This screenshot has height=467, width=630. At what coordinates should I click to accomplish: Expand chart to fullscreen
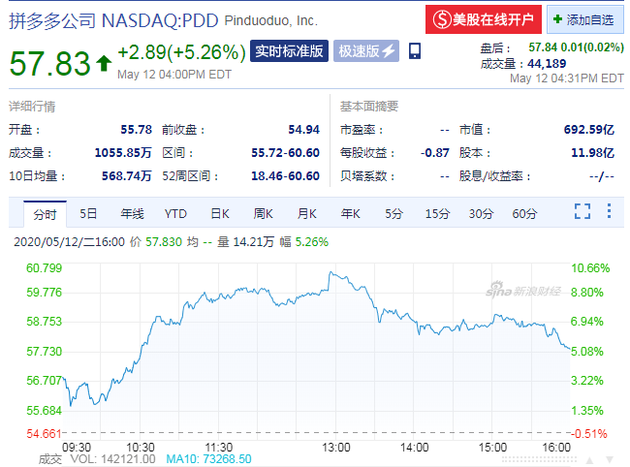[582, 211]
